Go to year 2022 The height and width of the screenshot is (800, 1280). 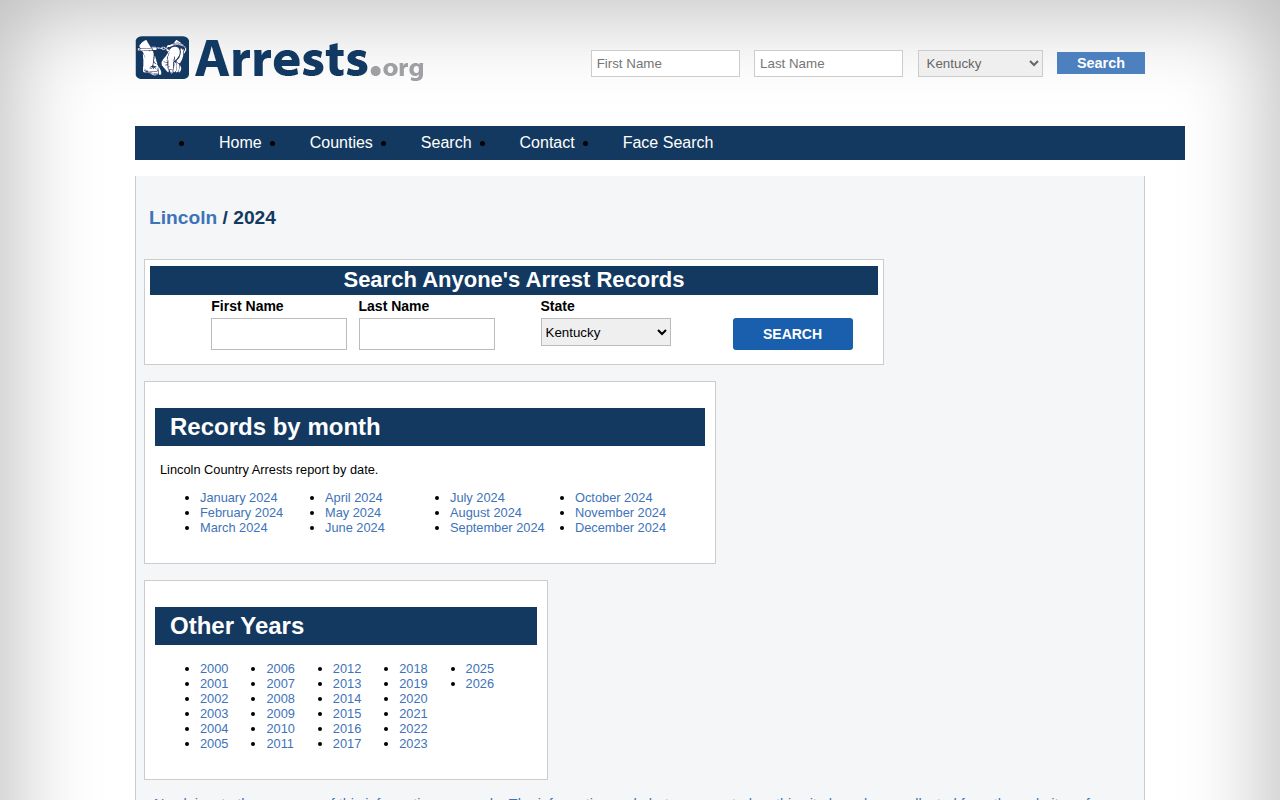coord(413,728)
